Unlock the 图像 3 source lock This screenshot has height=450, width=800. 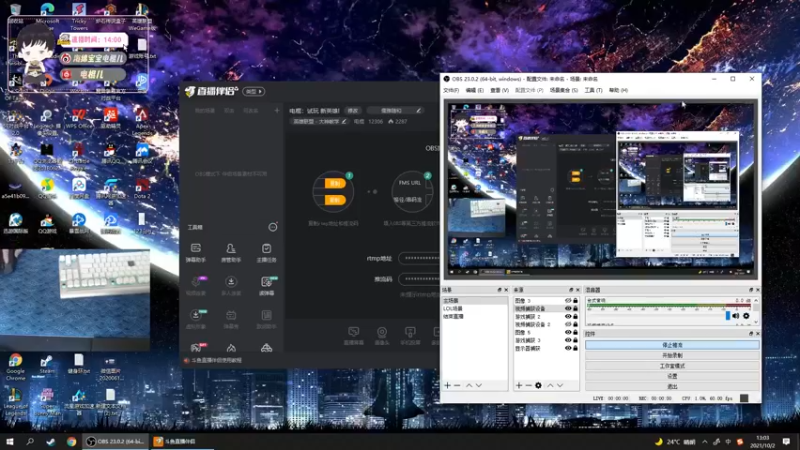click(576, 301)
